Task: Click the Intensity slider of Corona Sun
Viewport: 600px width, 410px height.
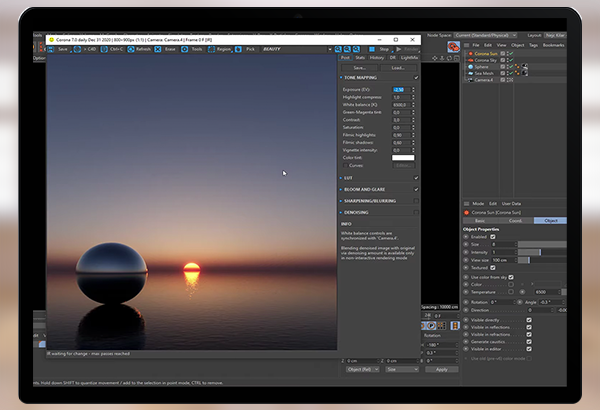Action: click(x=542, y=252)
